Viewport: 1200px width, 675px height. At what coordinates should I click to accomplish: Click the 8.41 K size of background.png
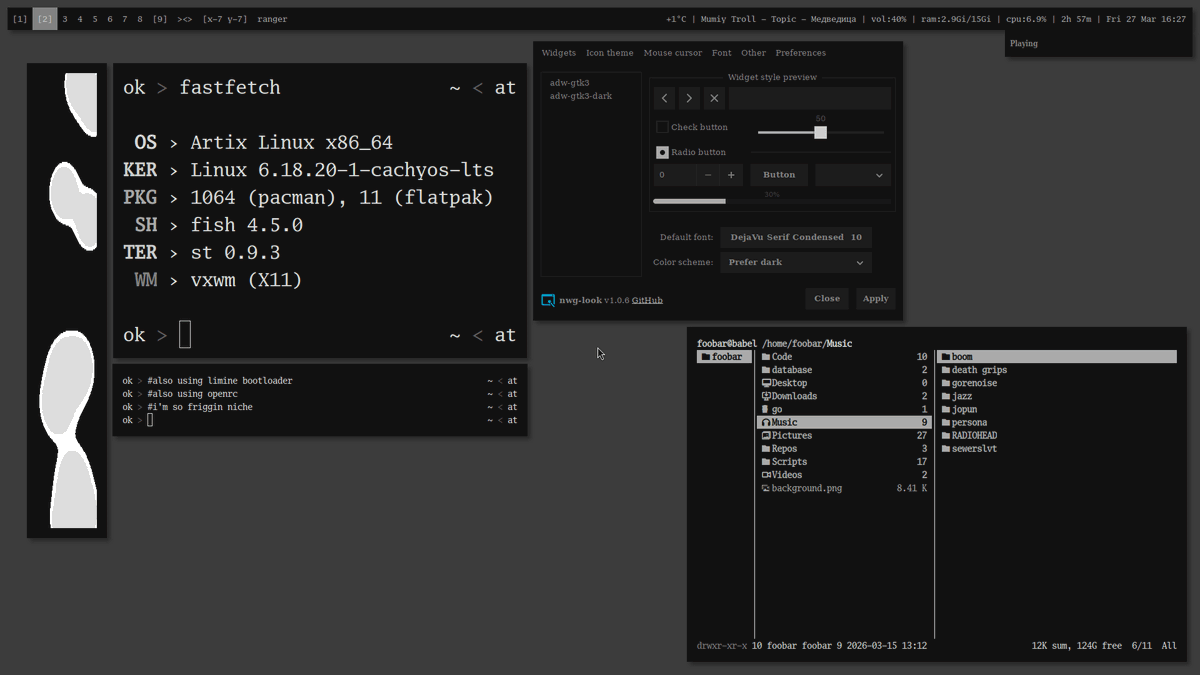click(912, 488)
